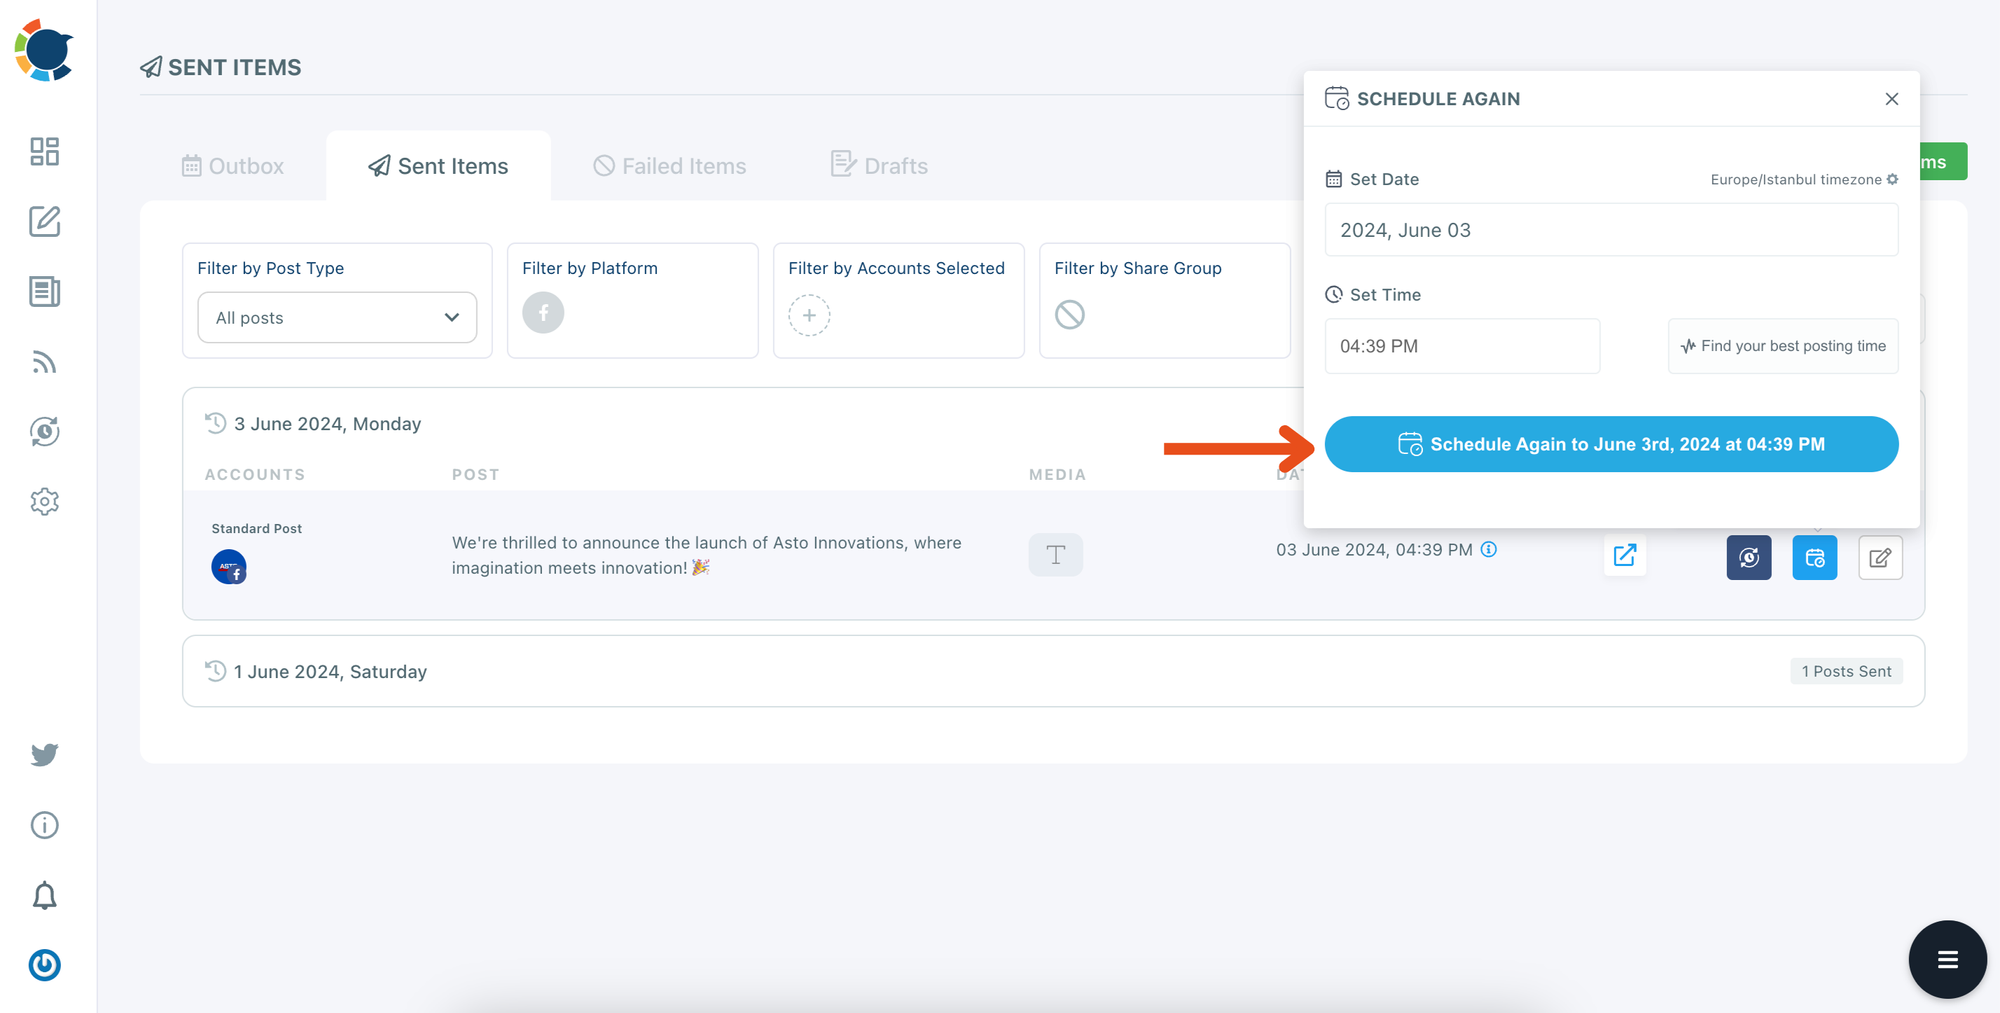Click Find your best posting time
The image size is (2000, 1013).
point(1783,346)
